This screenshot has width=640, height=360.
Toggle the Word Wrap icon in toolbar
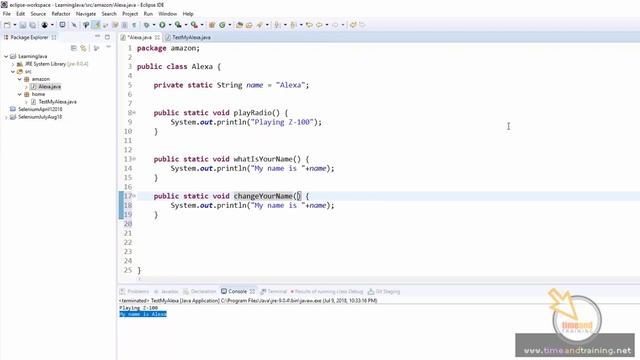click(x=115, y=25)
